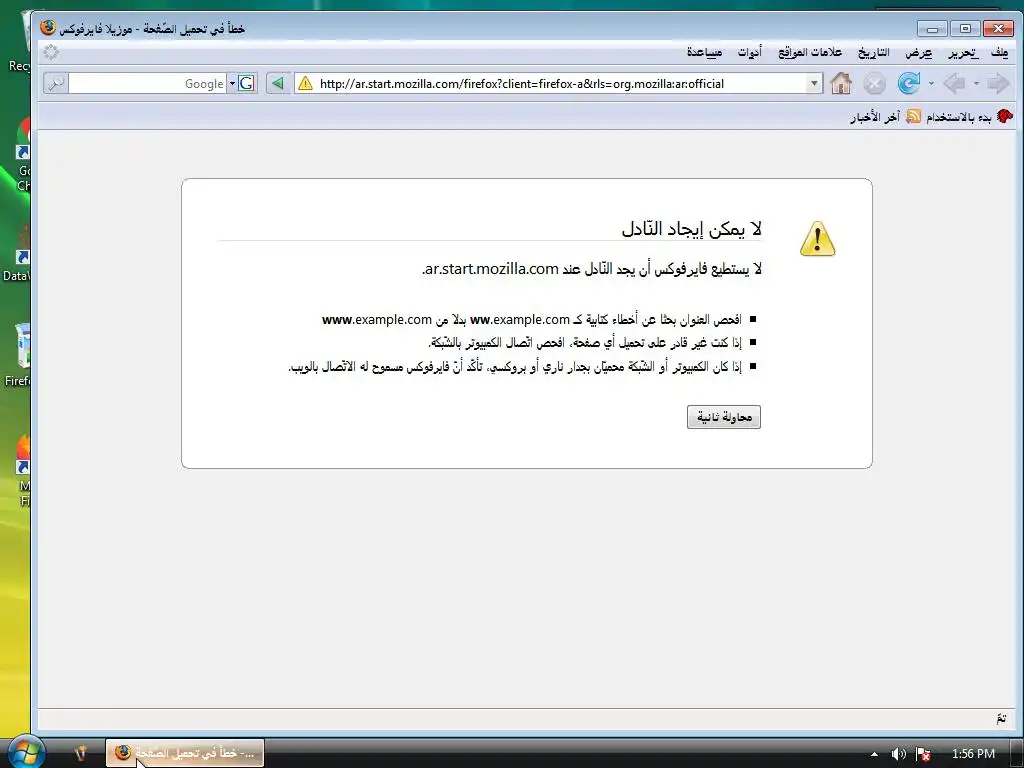The width and height of the screenshot is (1024, 768).
Task: Click the Stop loading icon
Action: click(x=874, y=84)
